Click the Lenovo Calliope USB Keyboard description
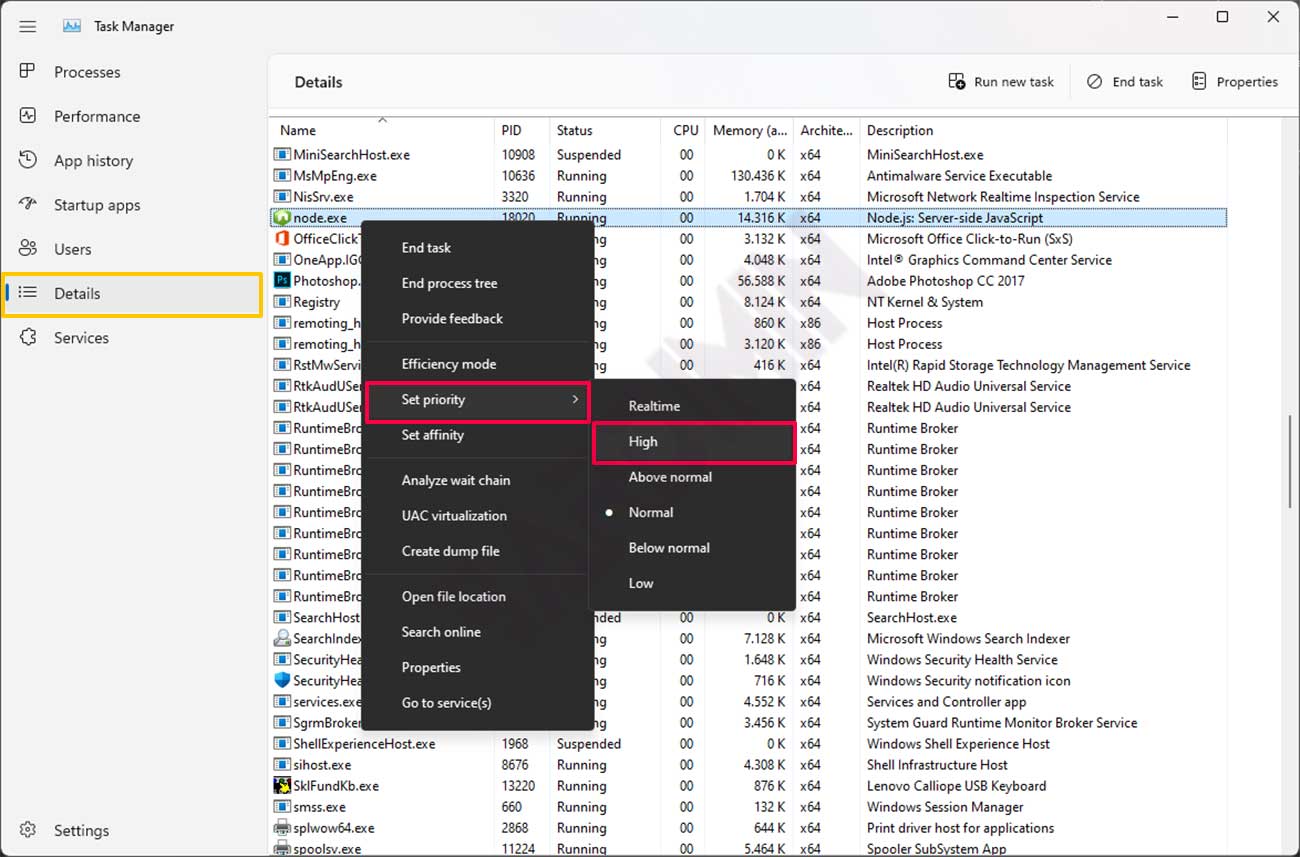1300x857 pixels. pos(956,786)
